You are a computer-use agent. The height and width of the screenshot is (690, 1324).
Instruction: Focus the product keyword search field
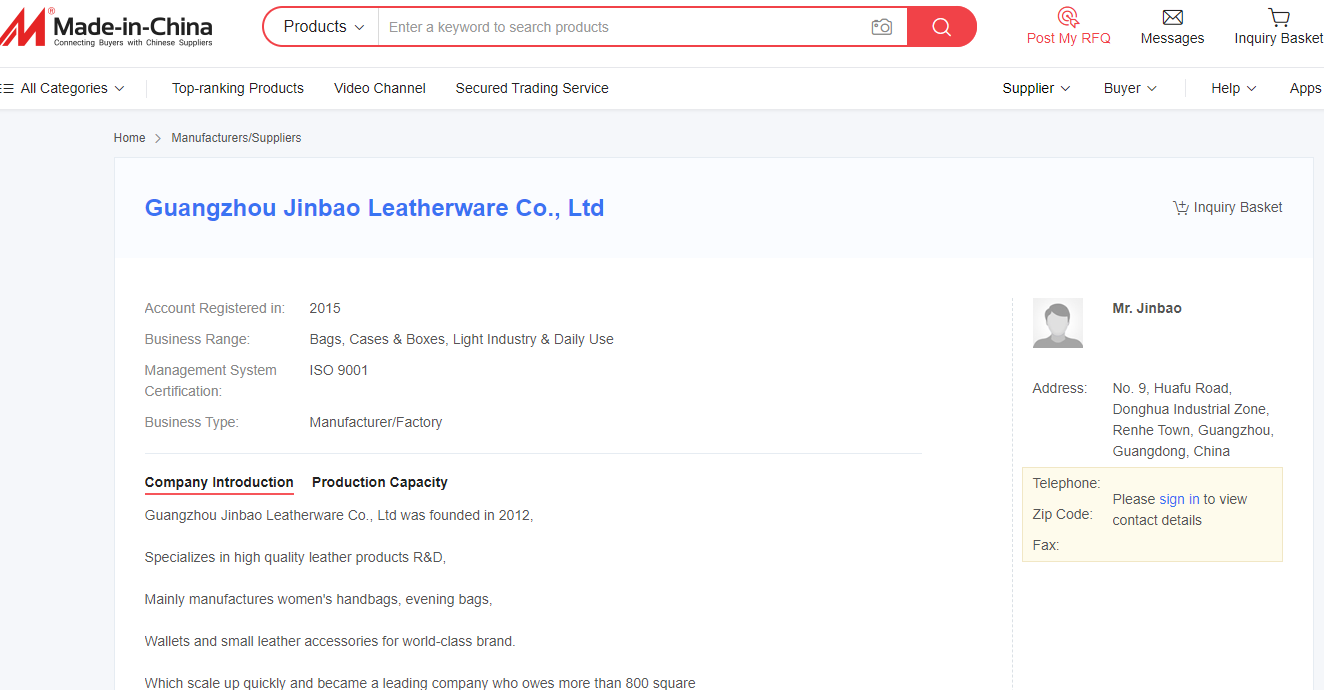620,27
